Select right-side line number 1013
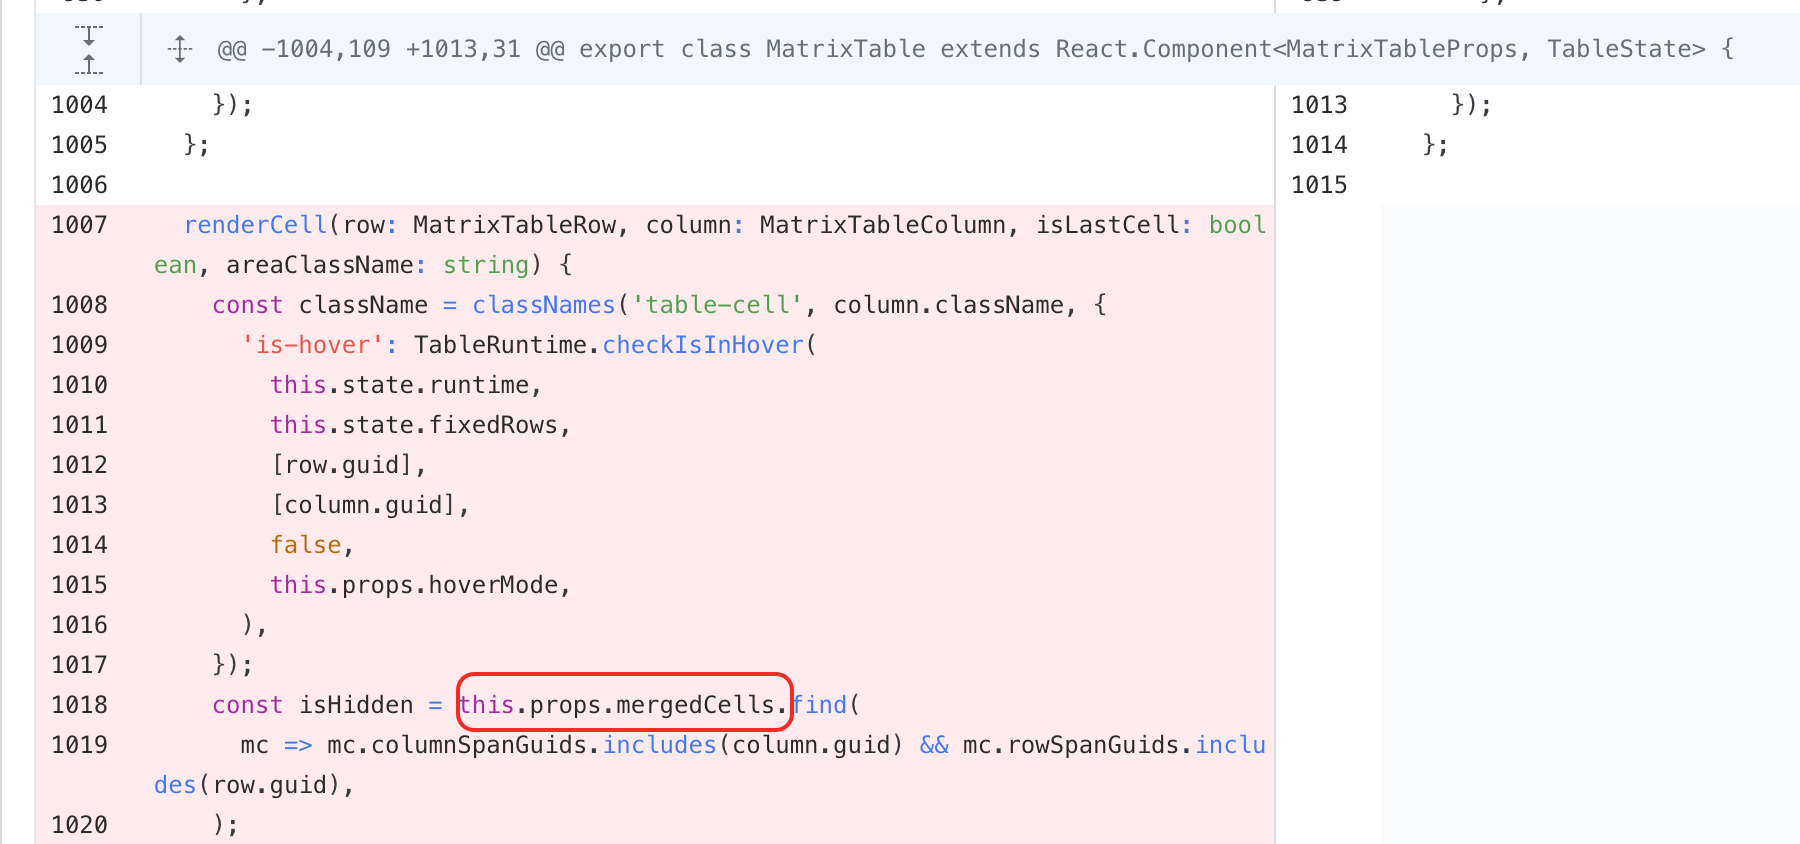The height and width of the screenshot is (844, 1800). [x=1319, y=105]
